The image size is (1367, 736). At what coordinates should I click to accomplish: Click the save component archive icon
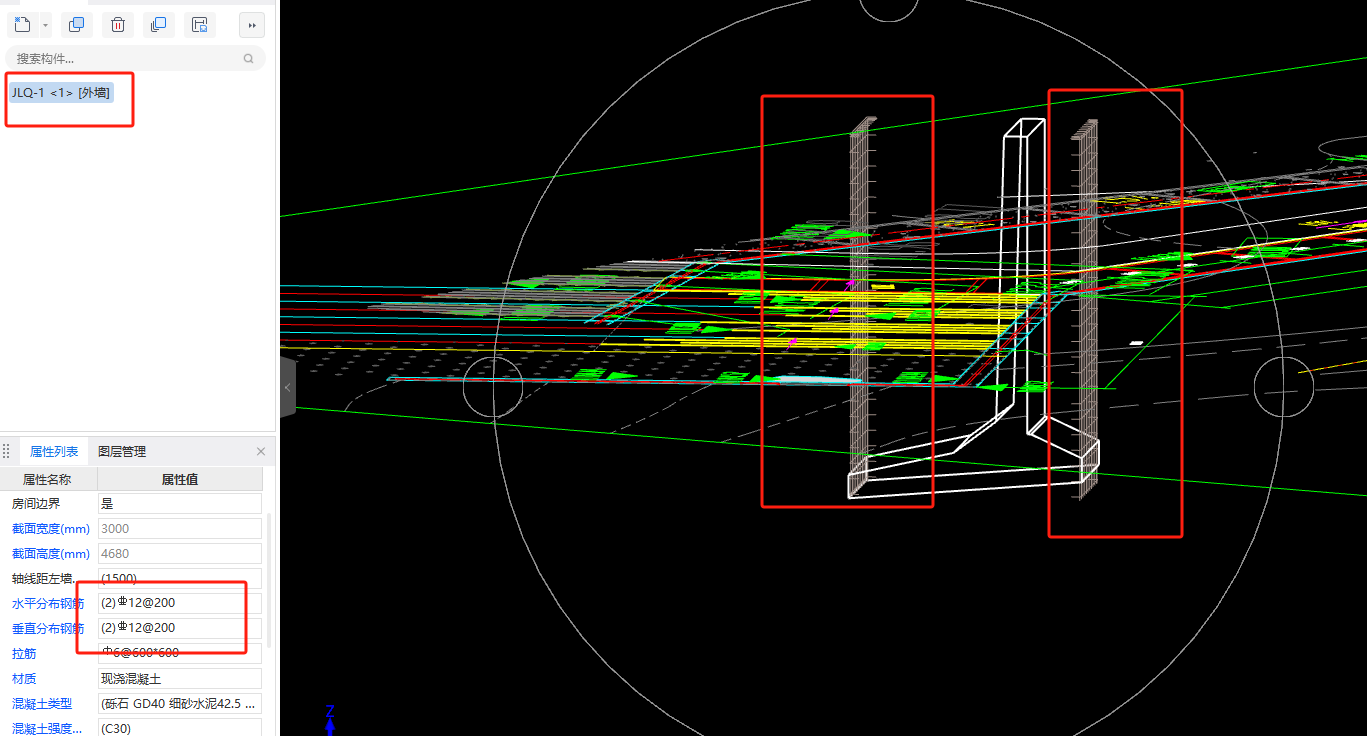(199, 25)
